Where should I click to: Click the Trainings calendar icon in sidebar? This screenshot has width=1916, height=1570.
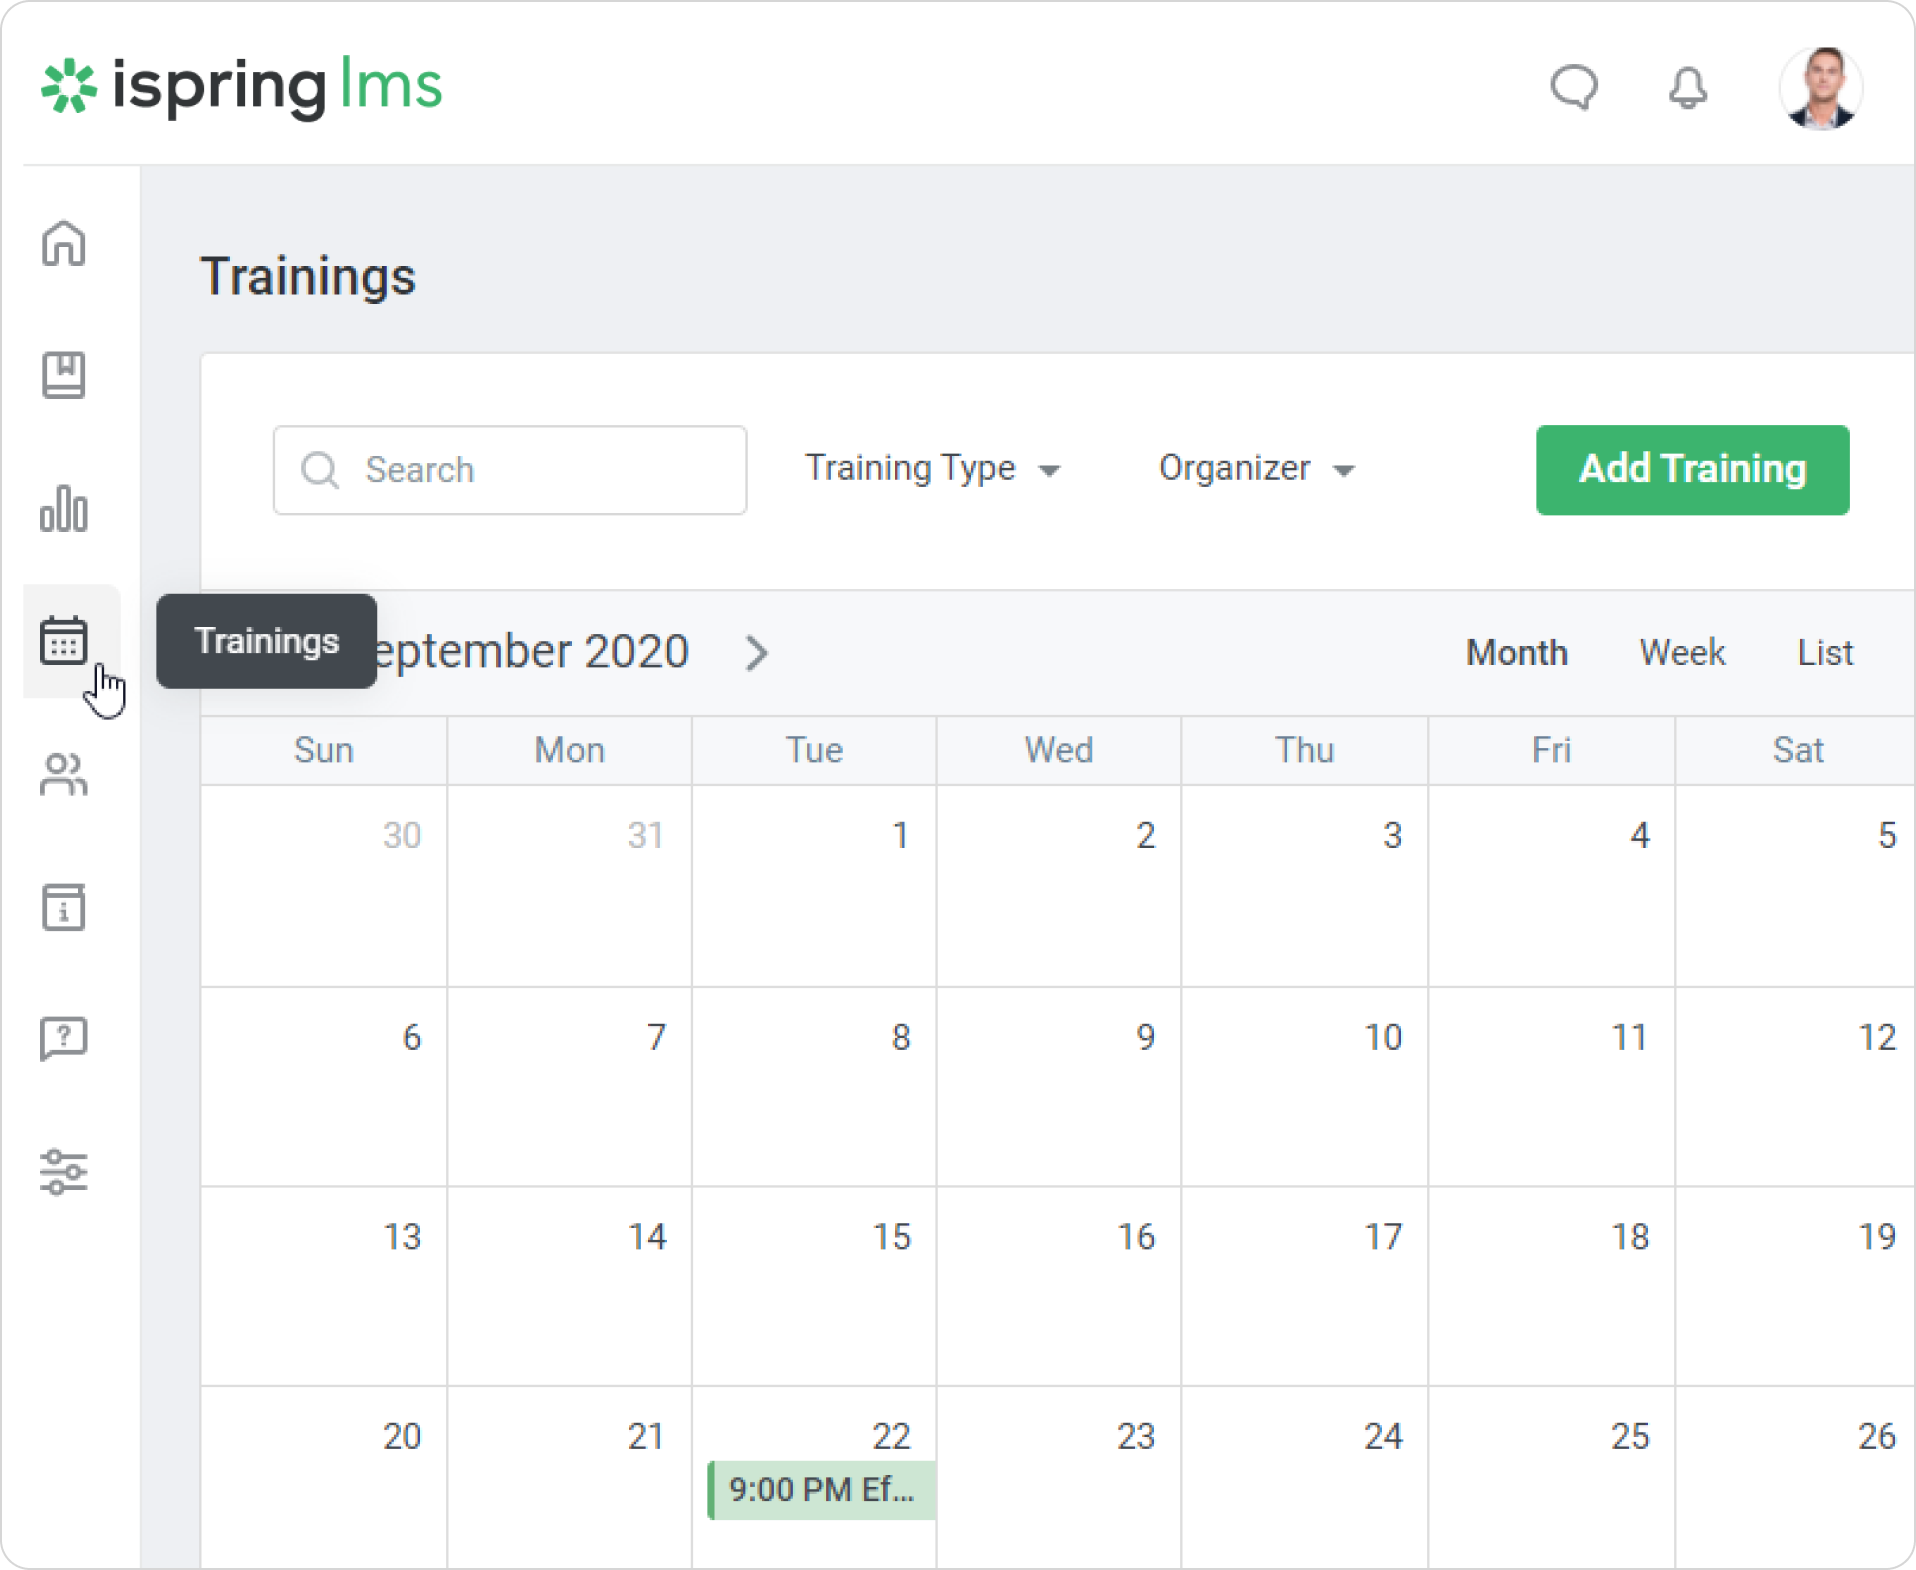64,640
